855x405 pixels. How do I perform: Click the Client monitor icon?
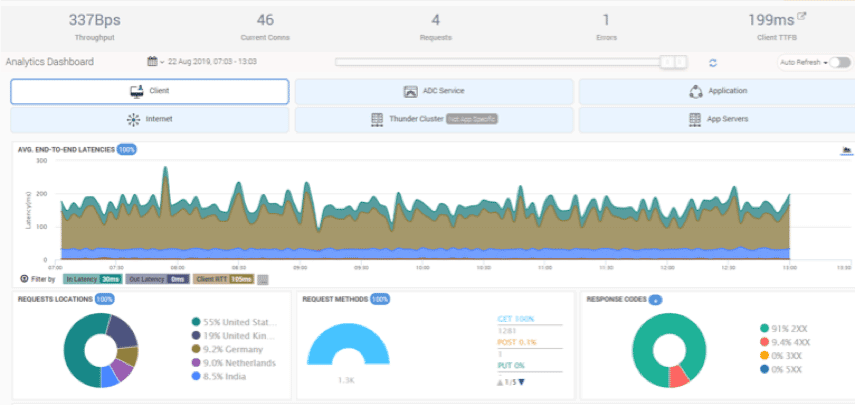[x=136, y=92]
